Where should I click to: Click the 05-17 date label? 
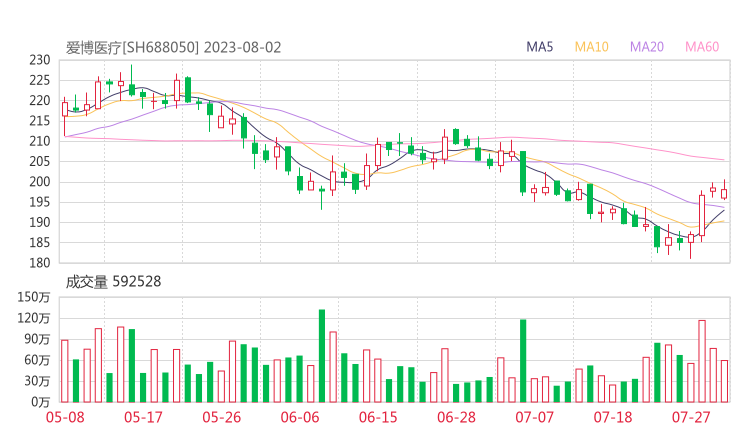coord(143,417)
